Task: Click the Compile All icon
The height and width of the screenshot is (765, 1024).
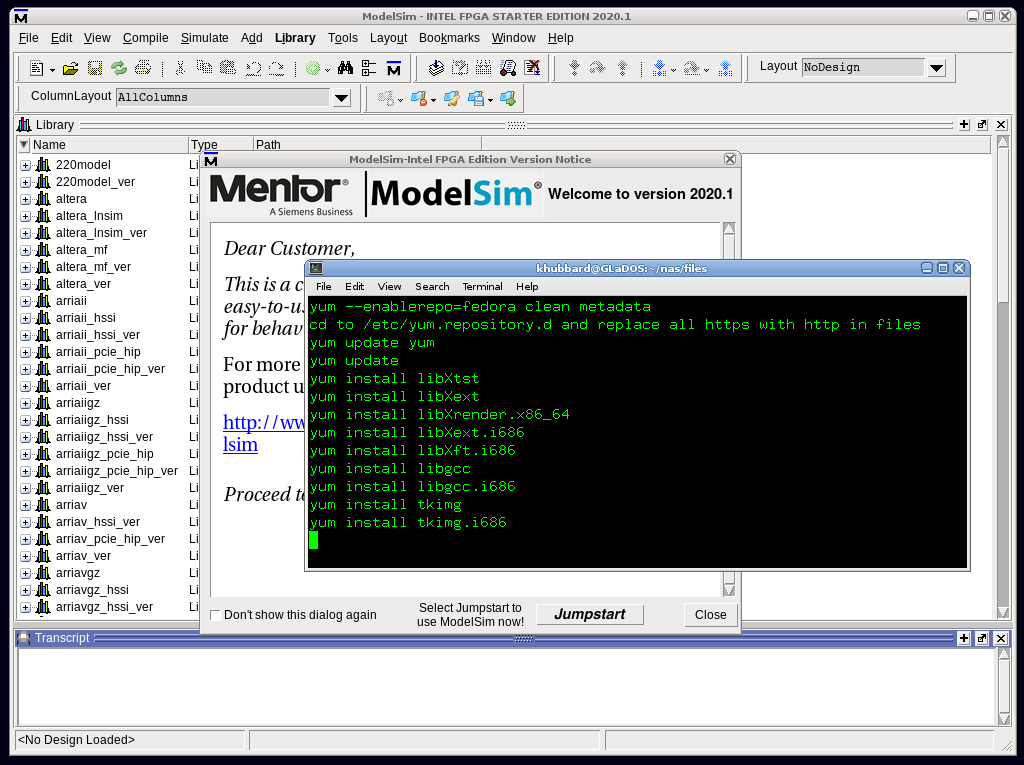Action: (484, 67)
